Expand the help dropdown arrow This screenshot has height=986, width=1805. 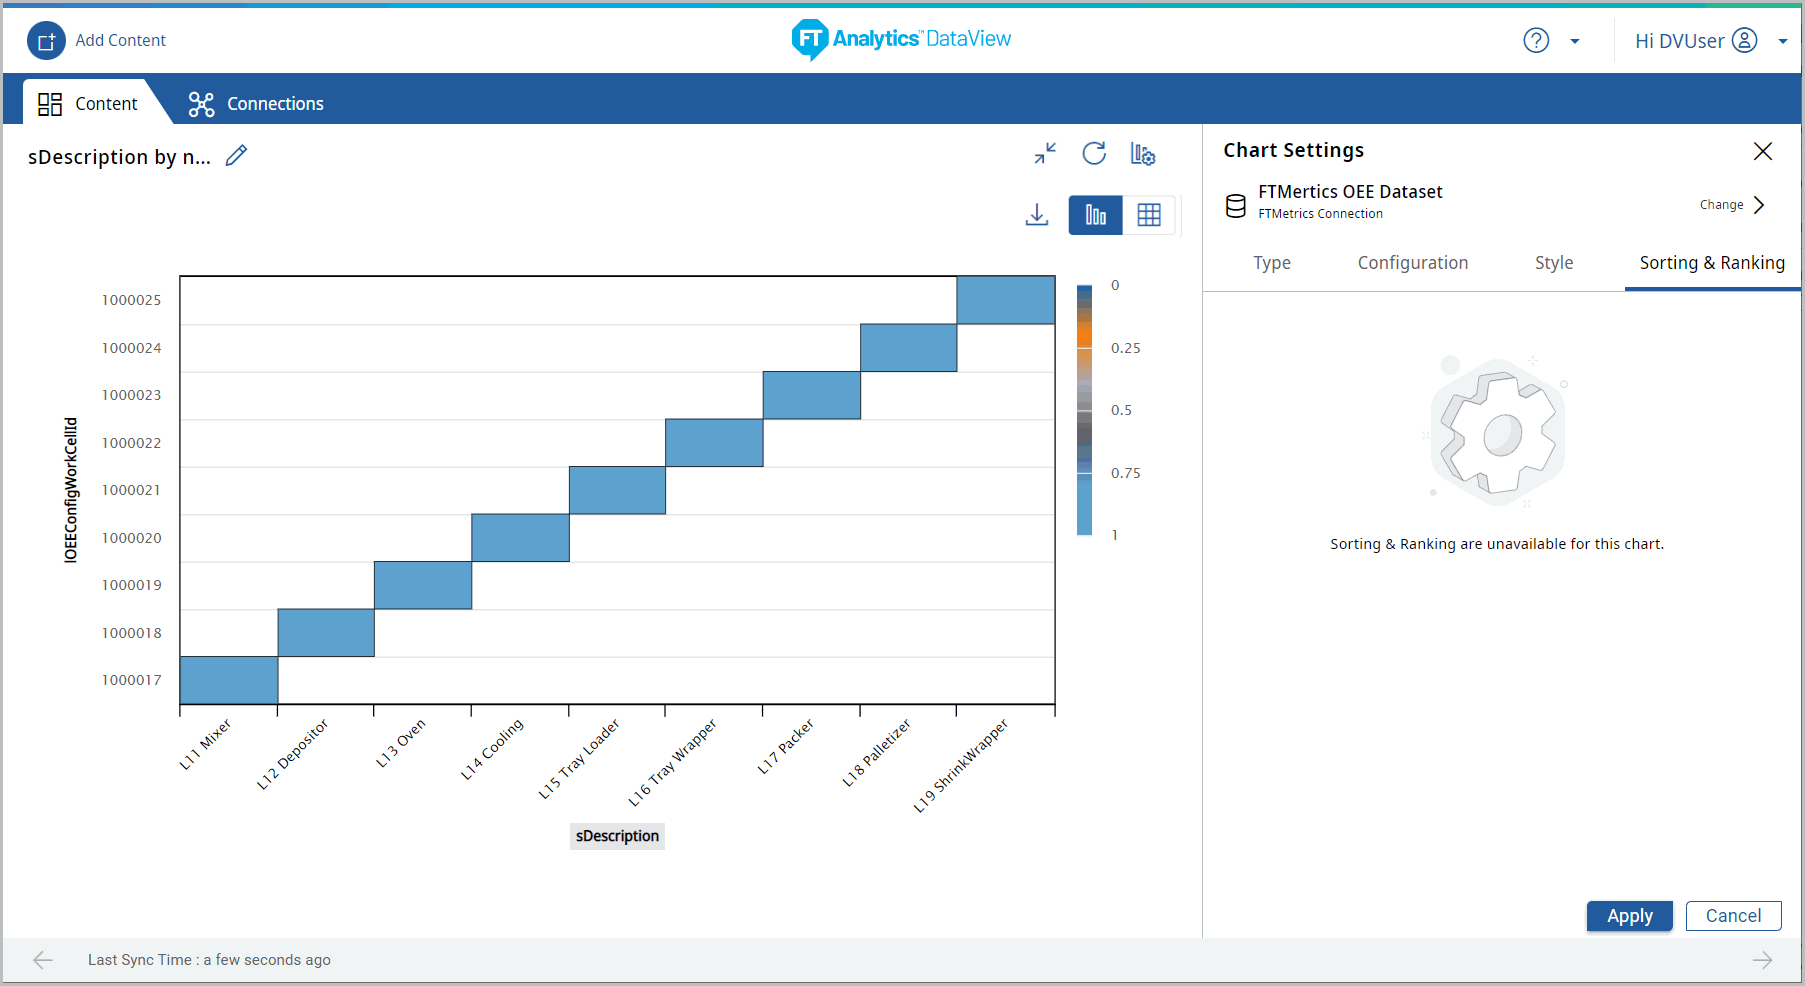(x=1575, y=41)
